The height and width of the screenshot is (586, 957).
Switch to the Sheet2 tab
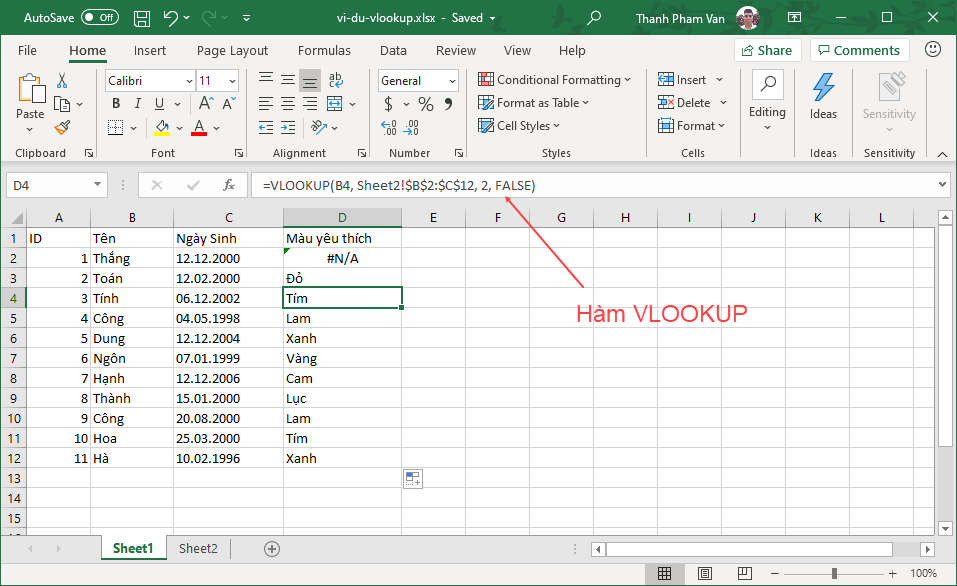tap(198, 548)
